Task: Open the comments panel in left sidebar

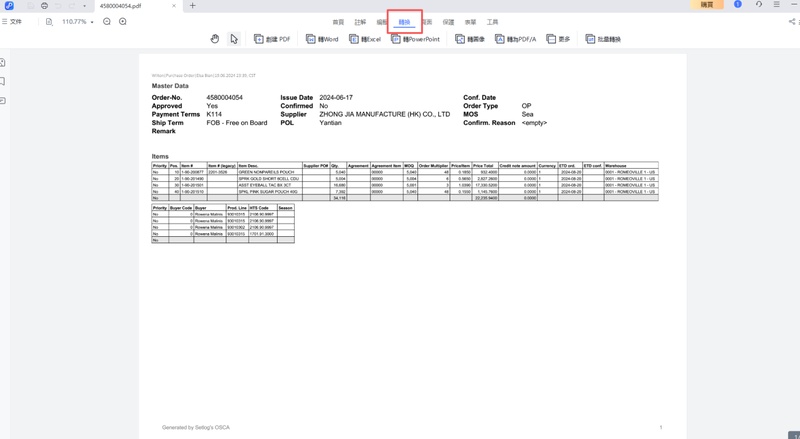Action: coord(4,100)
